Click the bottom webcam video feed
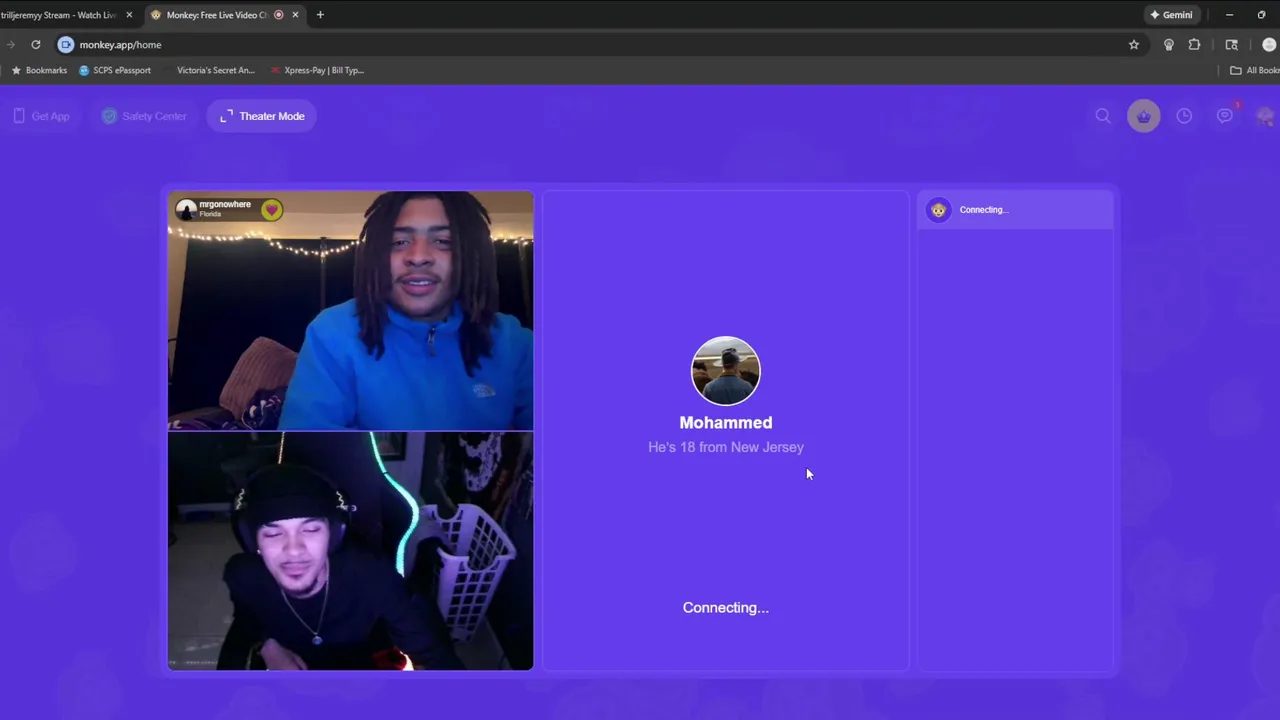This screenshot has height=720, width=1280. [351, 551]
